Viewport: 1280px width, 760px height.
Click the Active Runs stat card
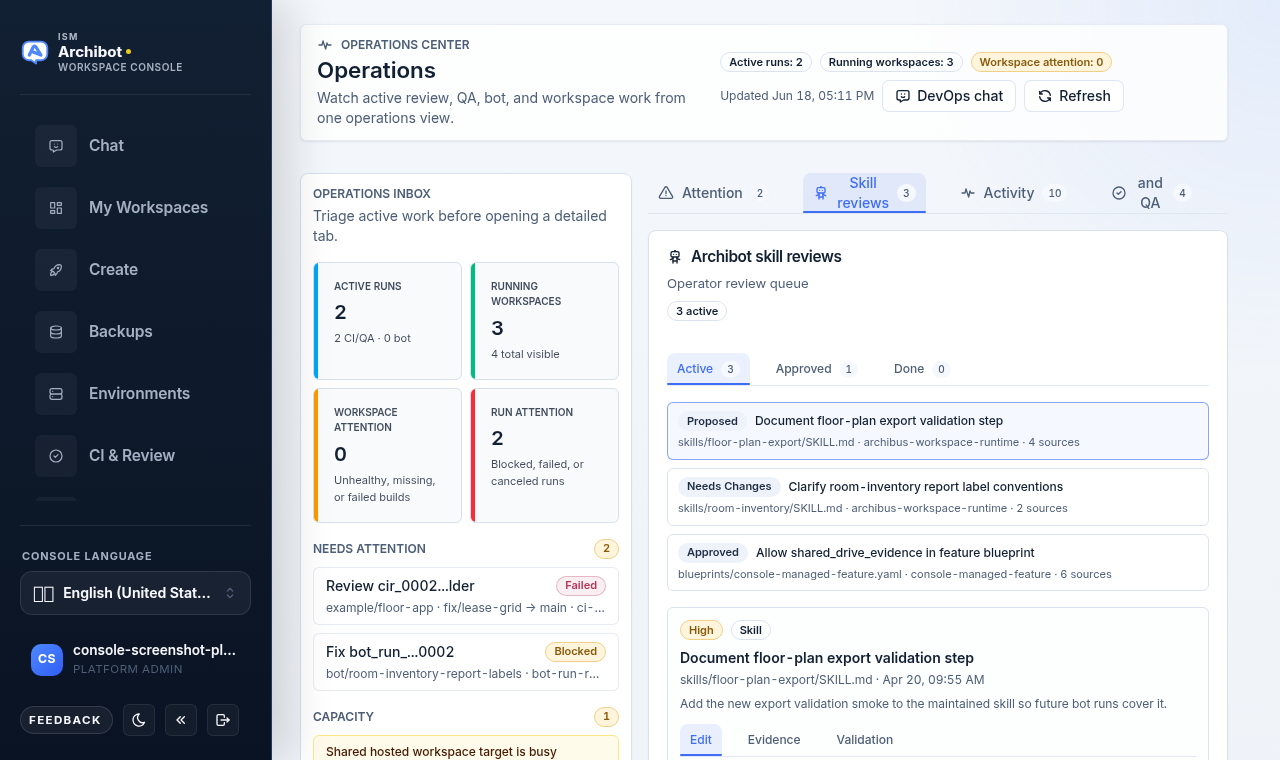click(387, 321)
